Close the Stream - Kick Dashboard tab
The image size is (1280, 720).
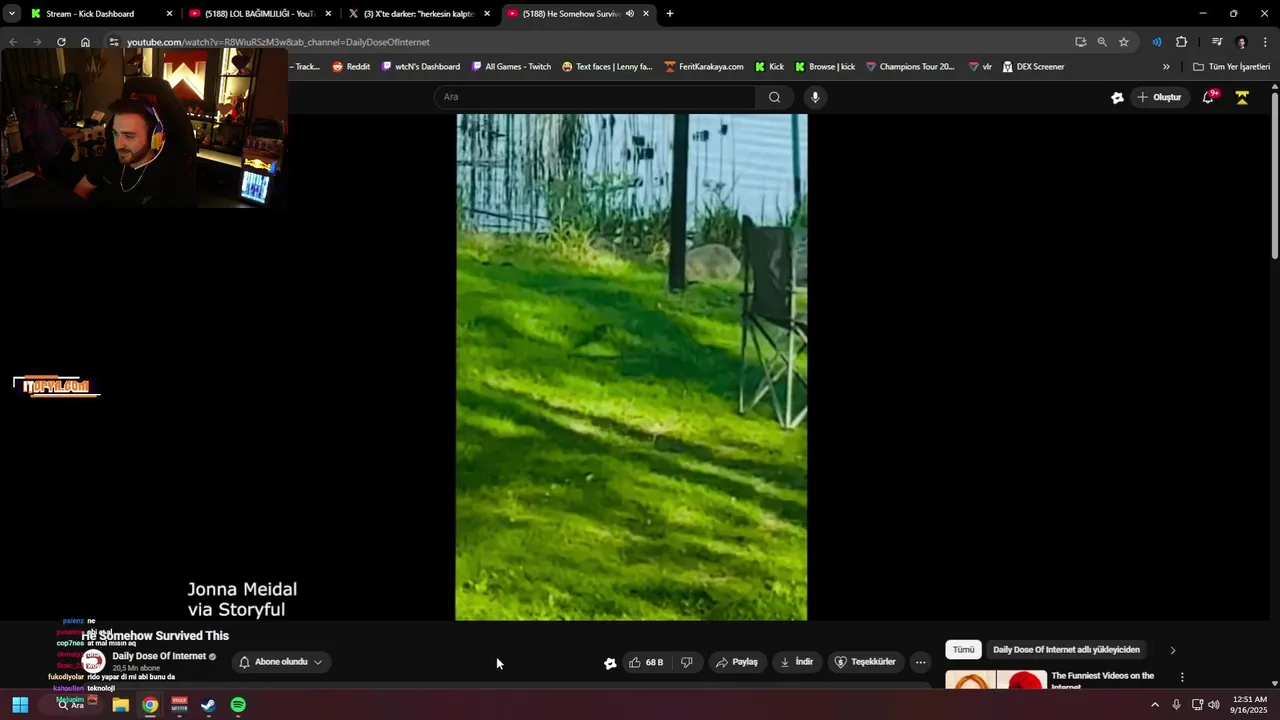[x=169, y=14]
